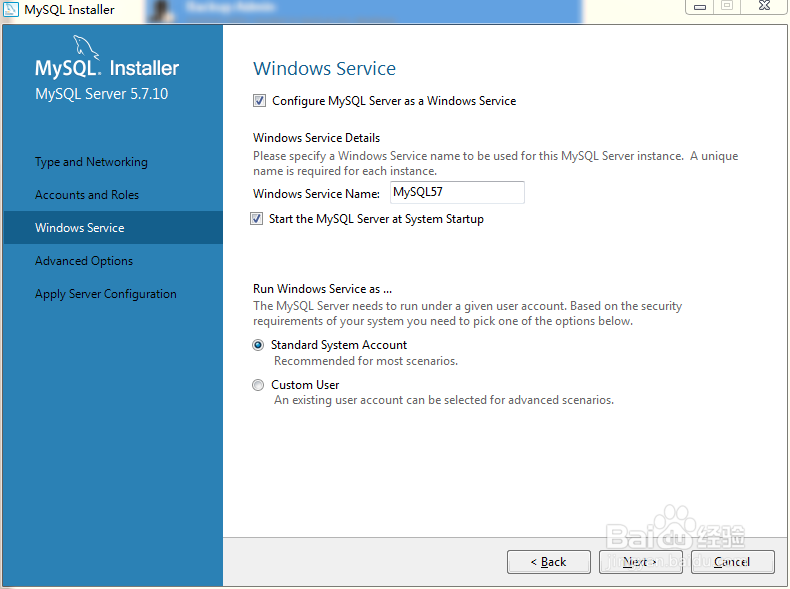Screen dimensions: 790x589
Task: Uncheck Configure MySQL Server as a Windows Service
Action: coord(259,101)
